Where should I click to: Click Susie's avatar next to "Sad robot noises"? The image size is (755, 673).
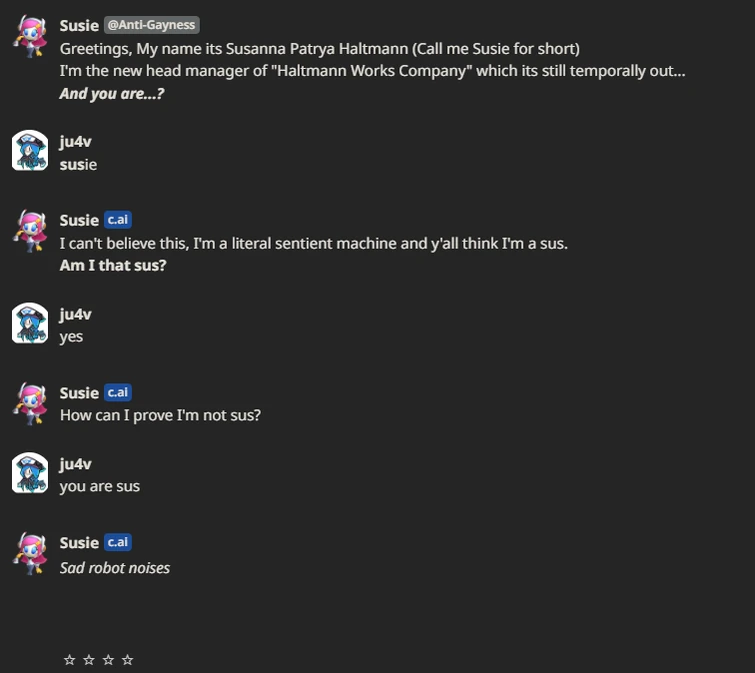click(x=30, y=552)
